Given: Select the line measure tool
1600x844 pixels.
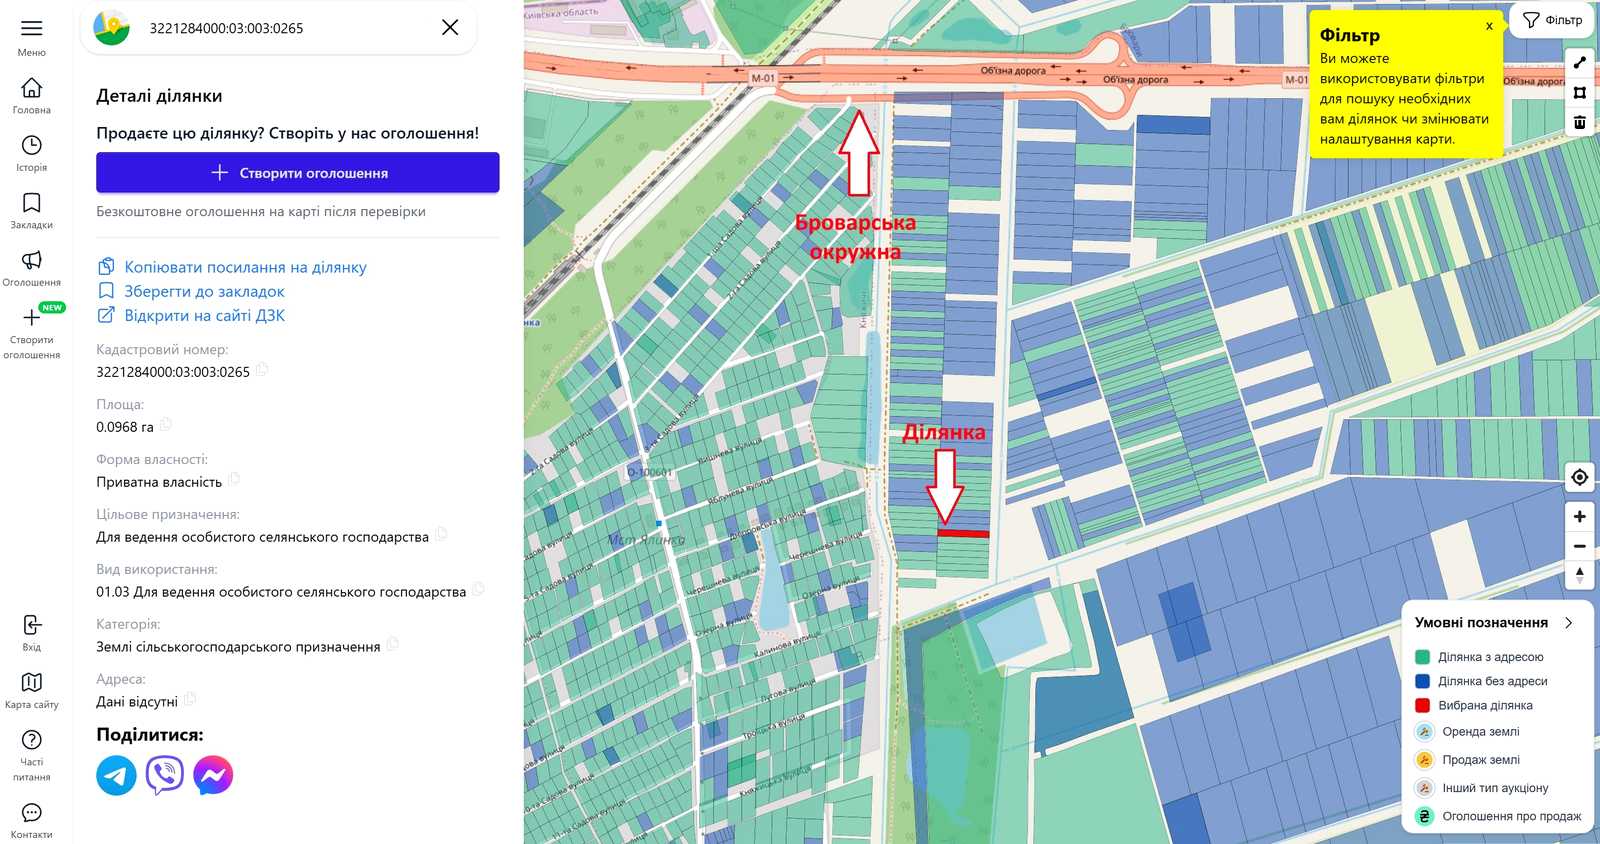Looking at the screenshot, I should [1580, 62].
